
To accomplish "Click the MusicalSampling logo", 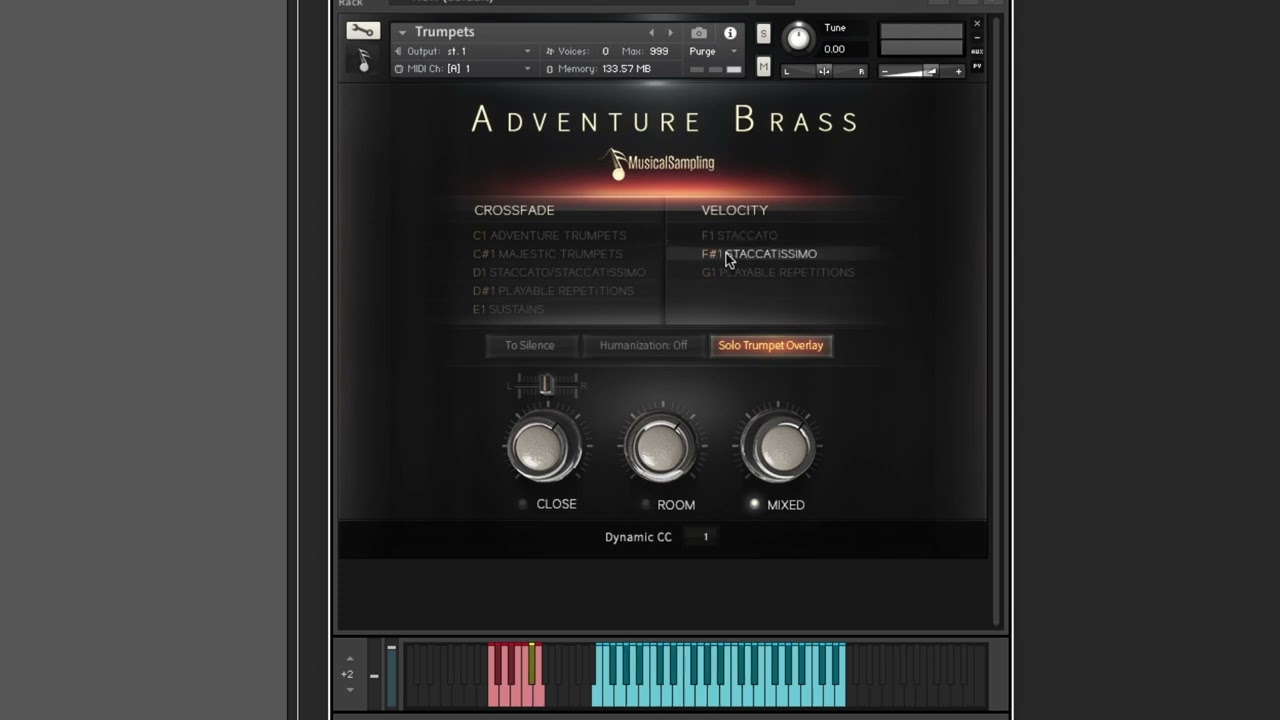I will pyautogui.click(x=661, y=163).
